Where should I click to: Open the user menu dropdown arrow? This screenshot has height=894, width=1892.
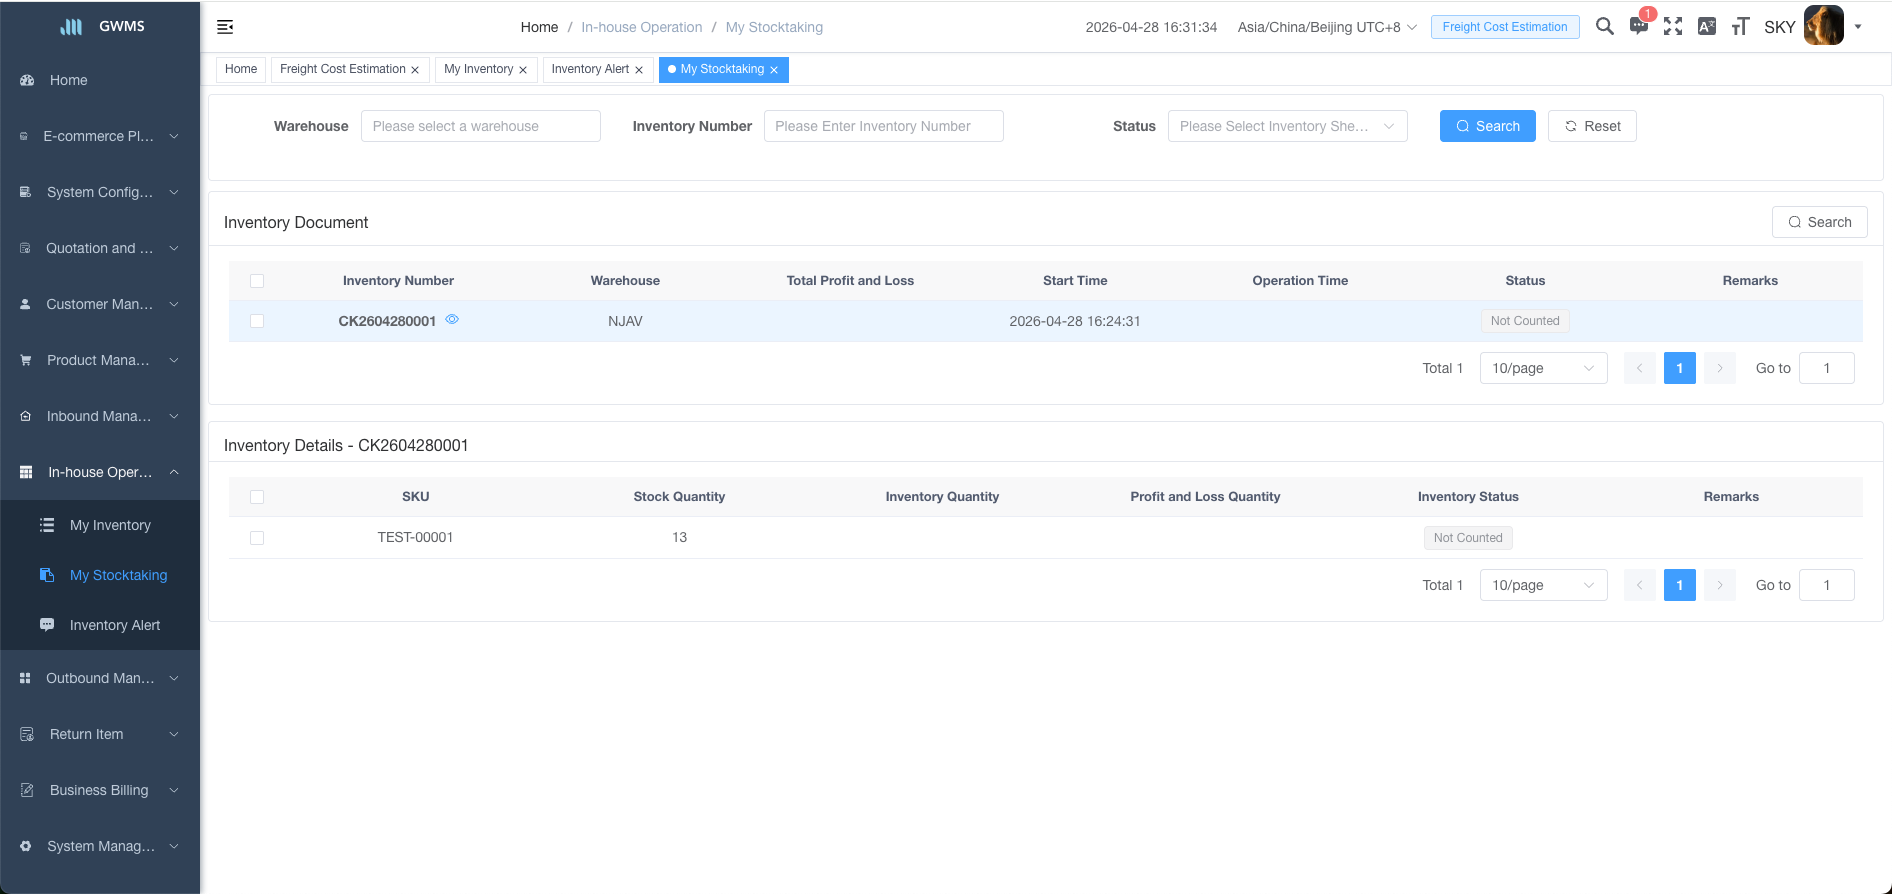click(x=1858, y=27)
